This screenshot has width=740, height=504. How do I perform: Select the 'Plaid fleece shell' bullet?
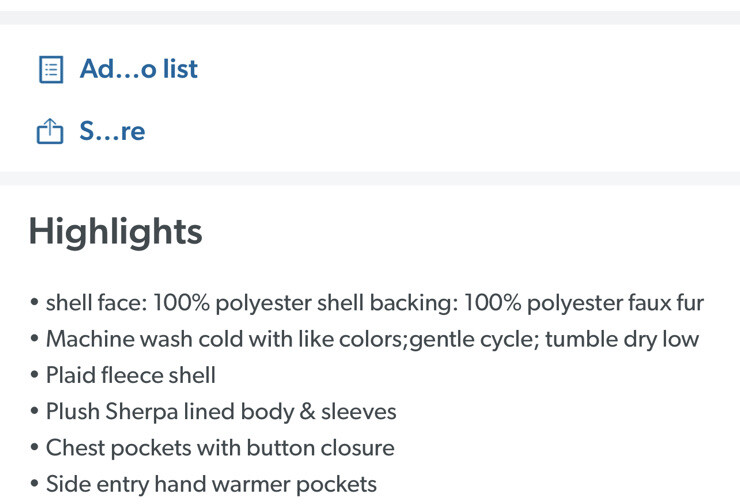(131, 376)
